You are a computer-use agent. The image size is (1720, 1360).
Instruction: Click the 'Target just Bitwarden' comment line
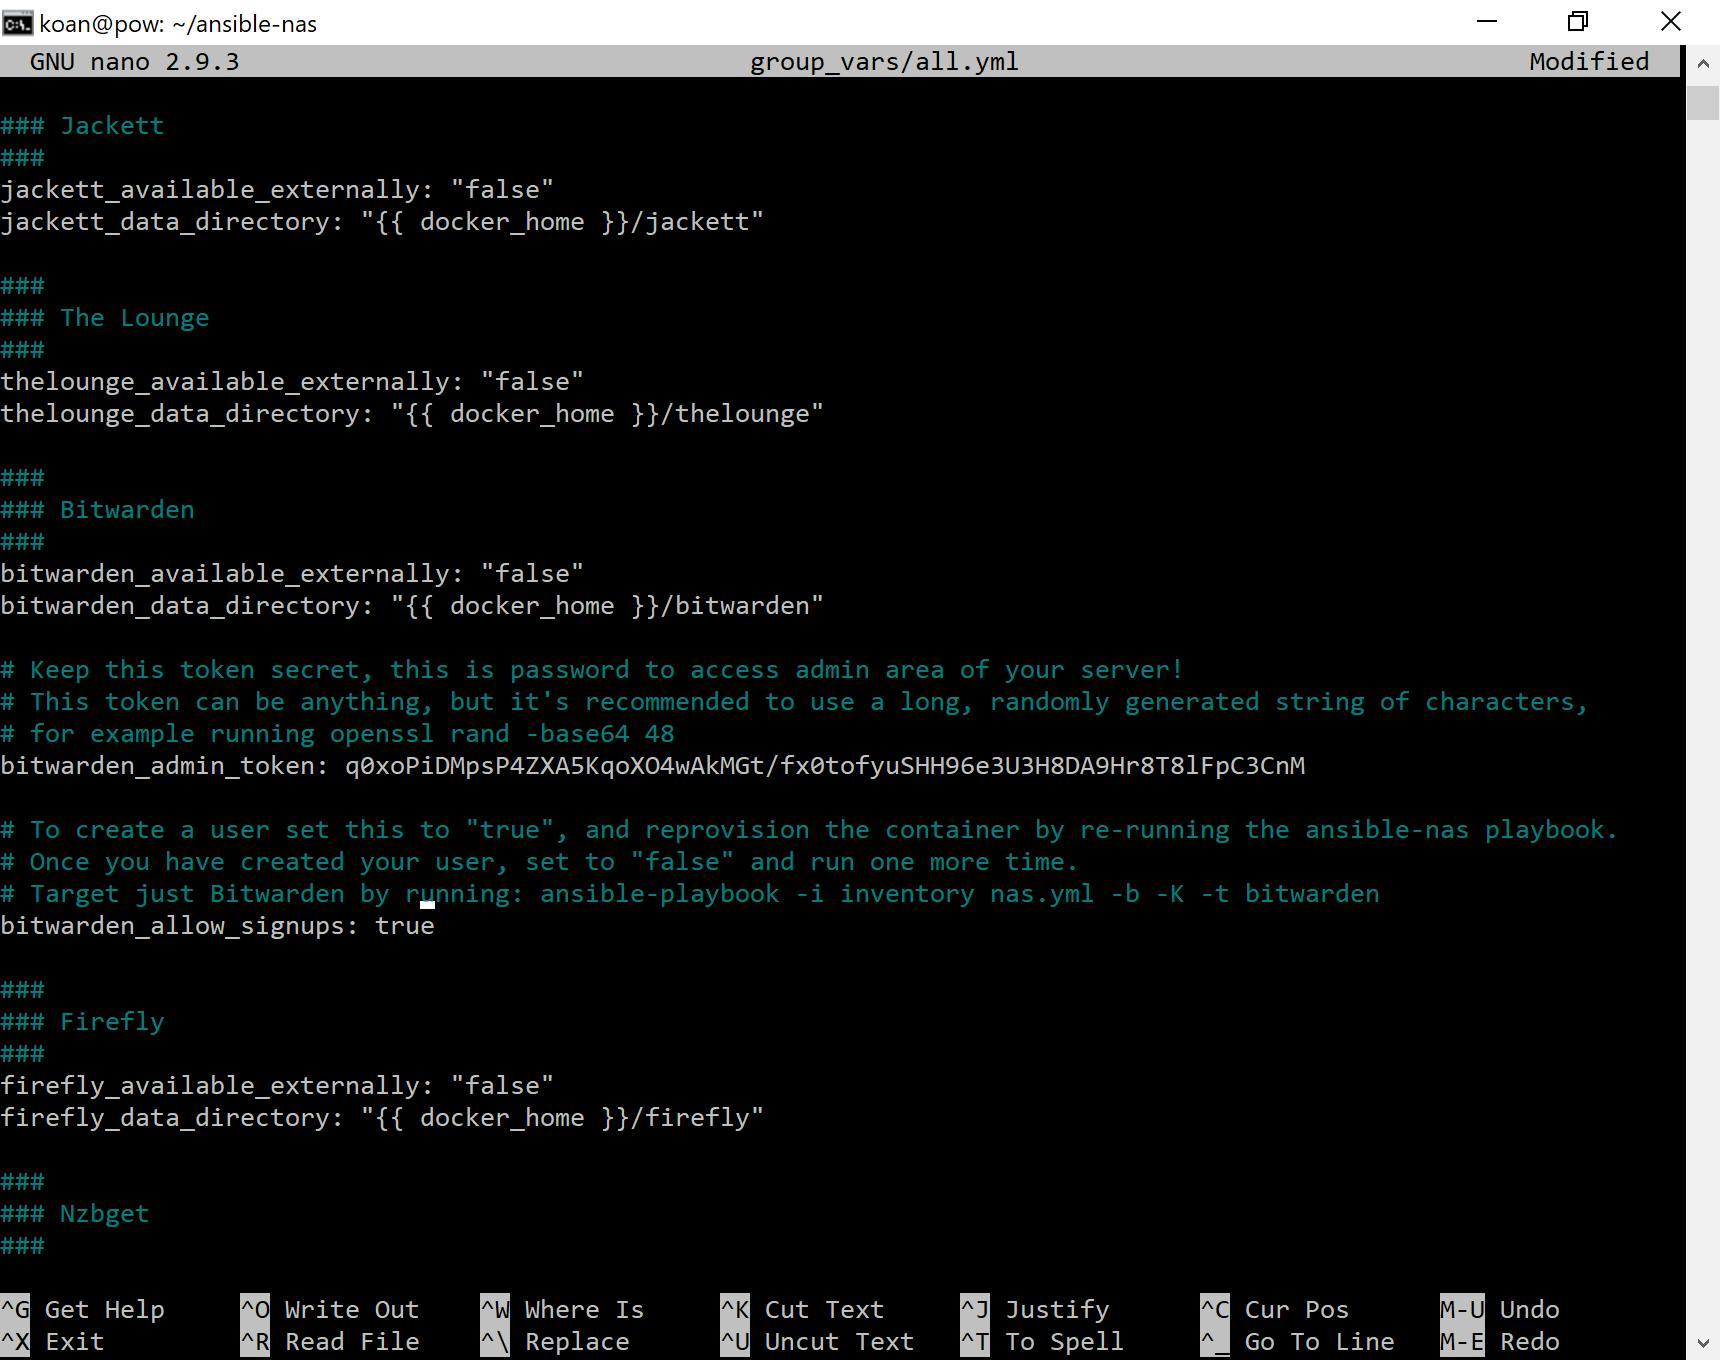(690, 894)
